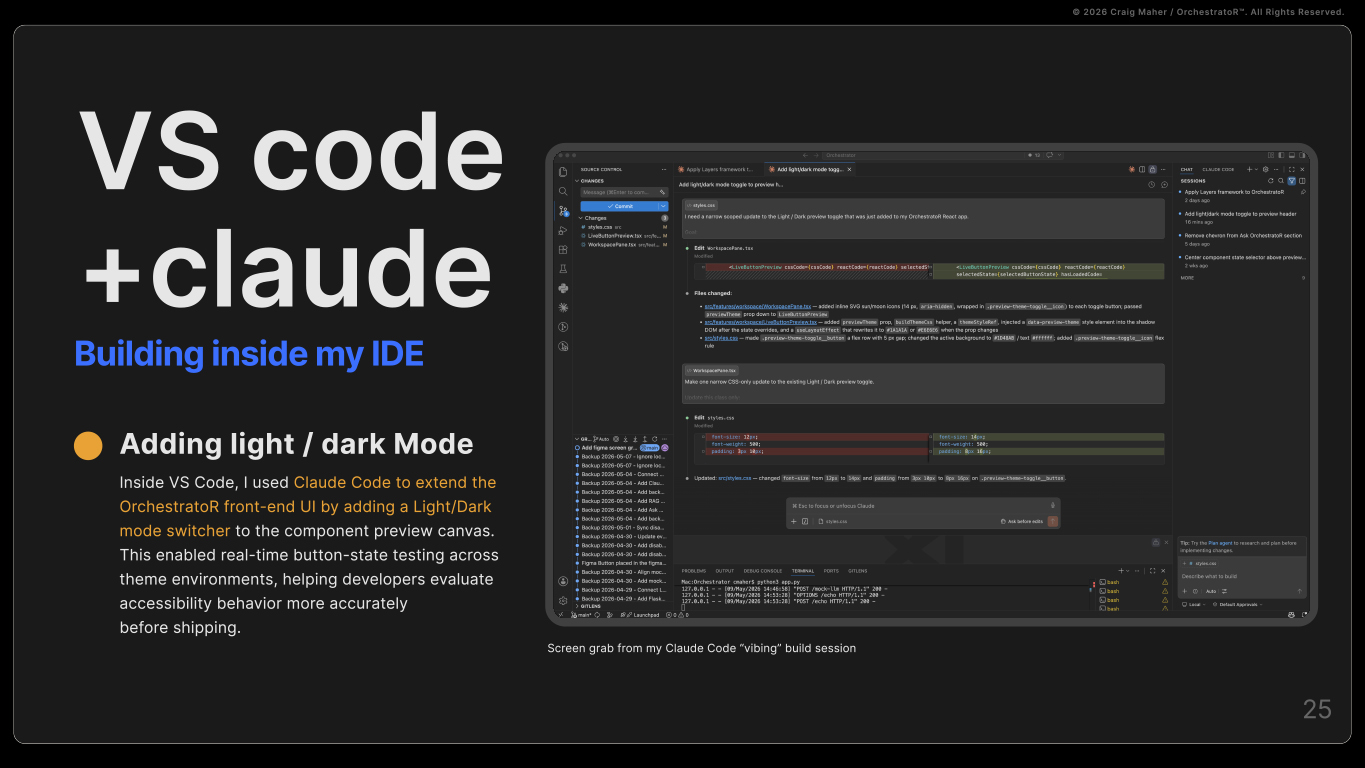Screen dimensions: 1365x768
Task: Open the new chat plus dropdown
Action: point(1257,169)
